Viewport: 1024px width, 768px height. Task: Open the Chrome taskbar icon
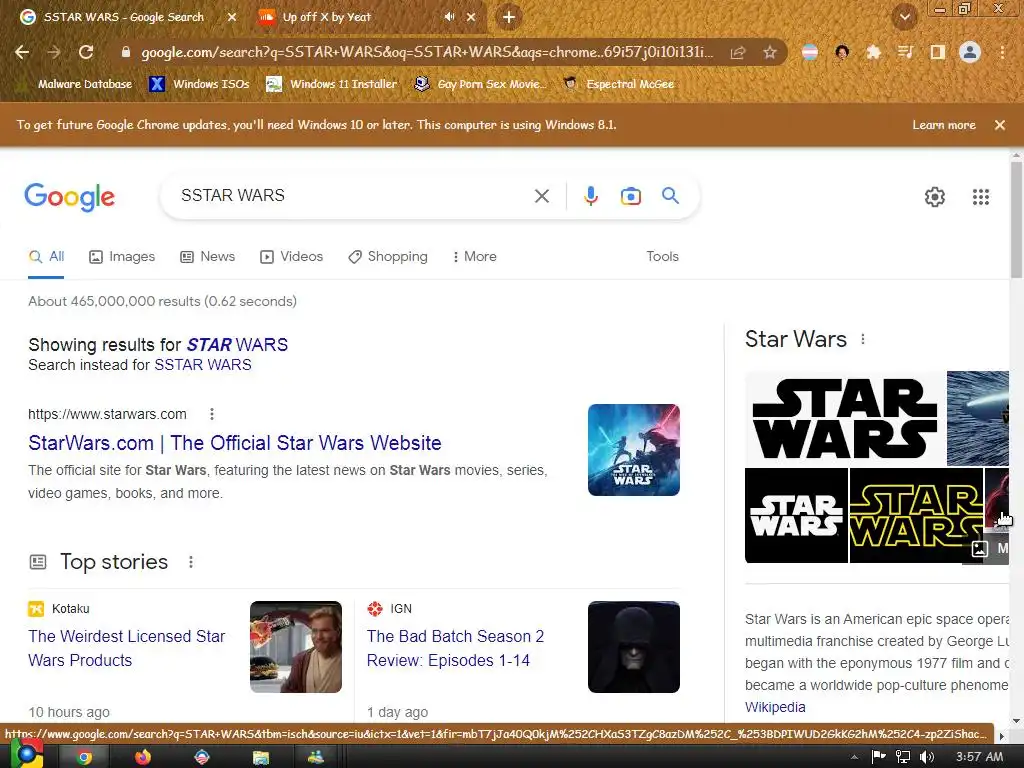84,757
